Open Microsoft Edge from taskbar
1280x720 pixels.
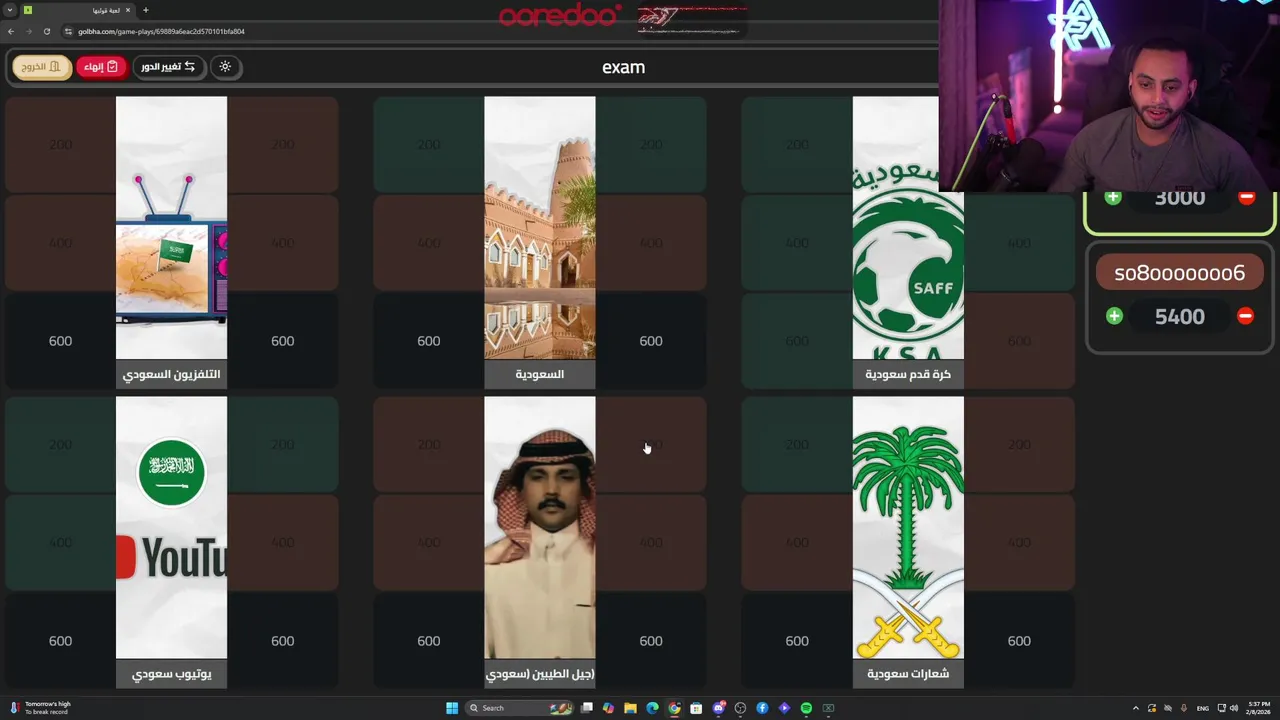point(652,708)
